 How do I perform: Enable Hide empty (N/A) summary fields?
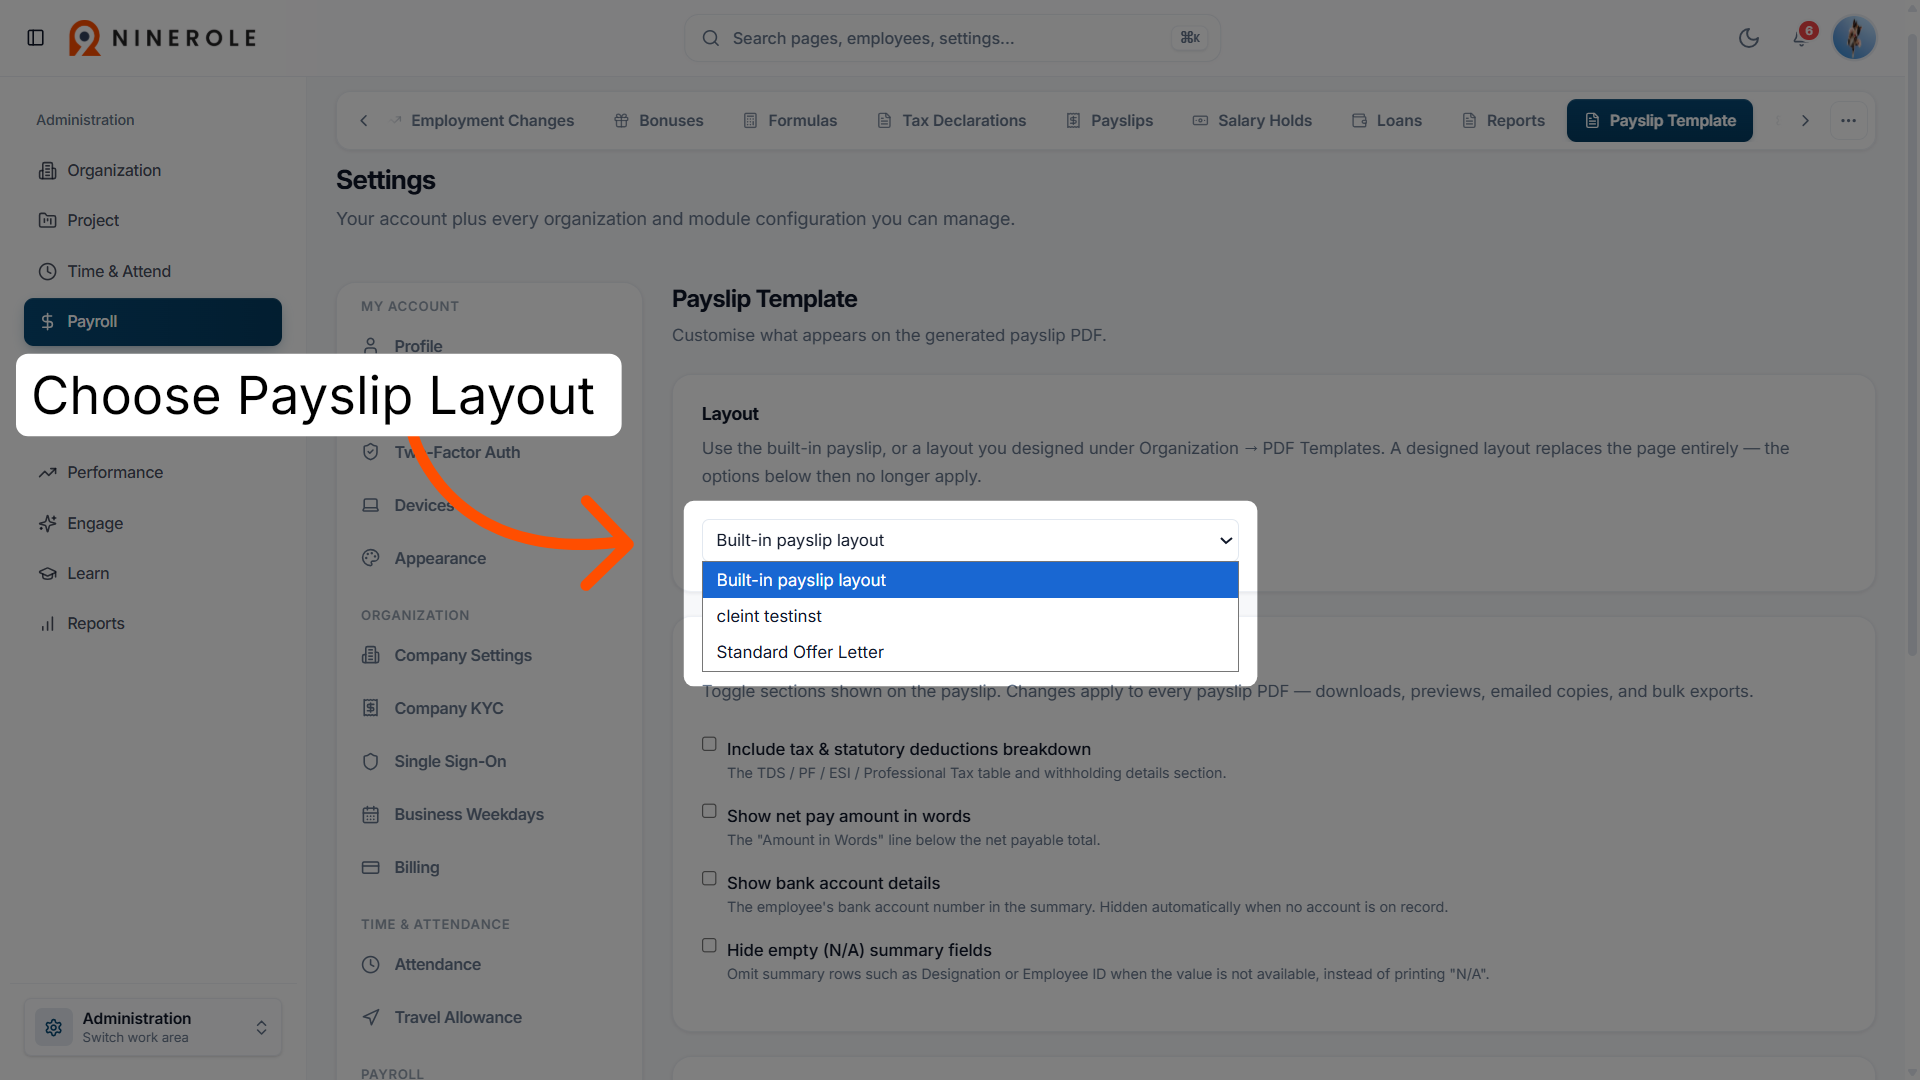[709, 945]
